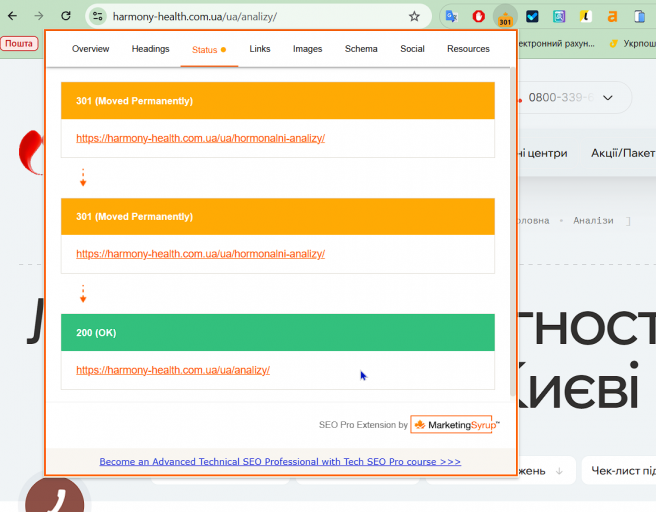This screenshot has width=656, height=512.
Task: Switch to the Headings tab
Action: point(151,49)
